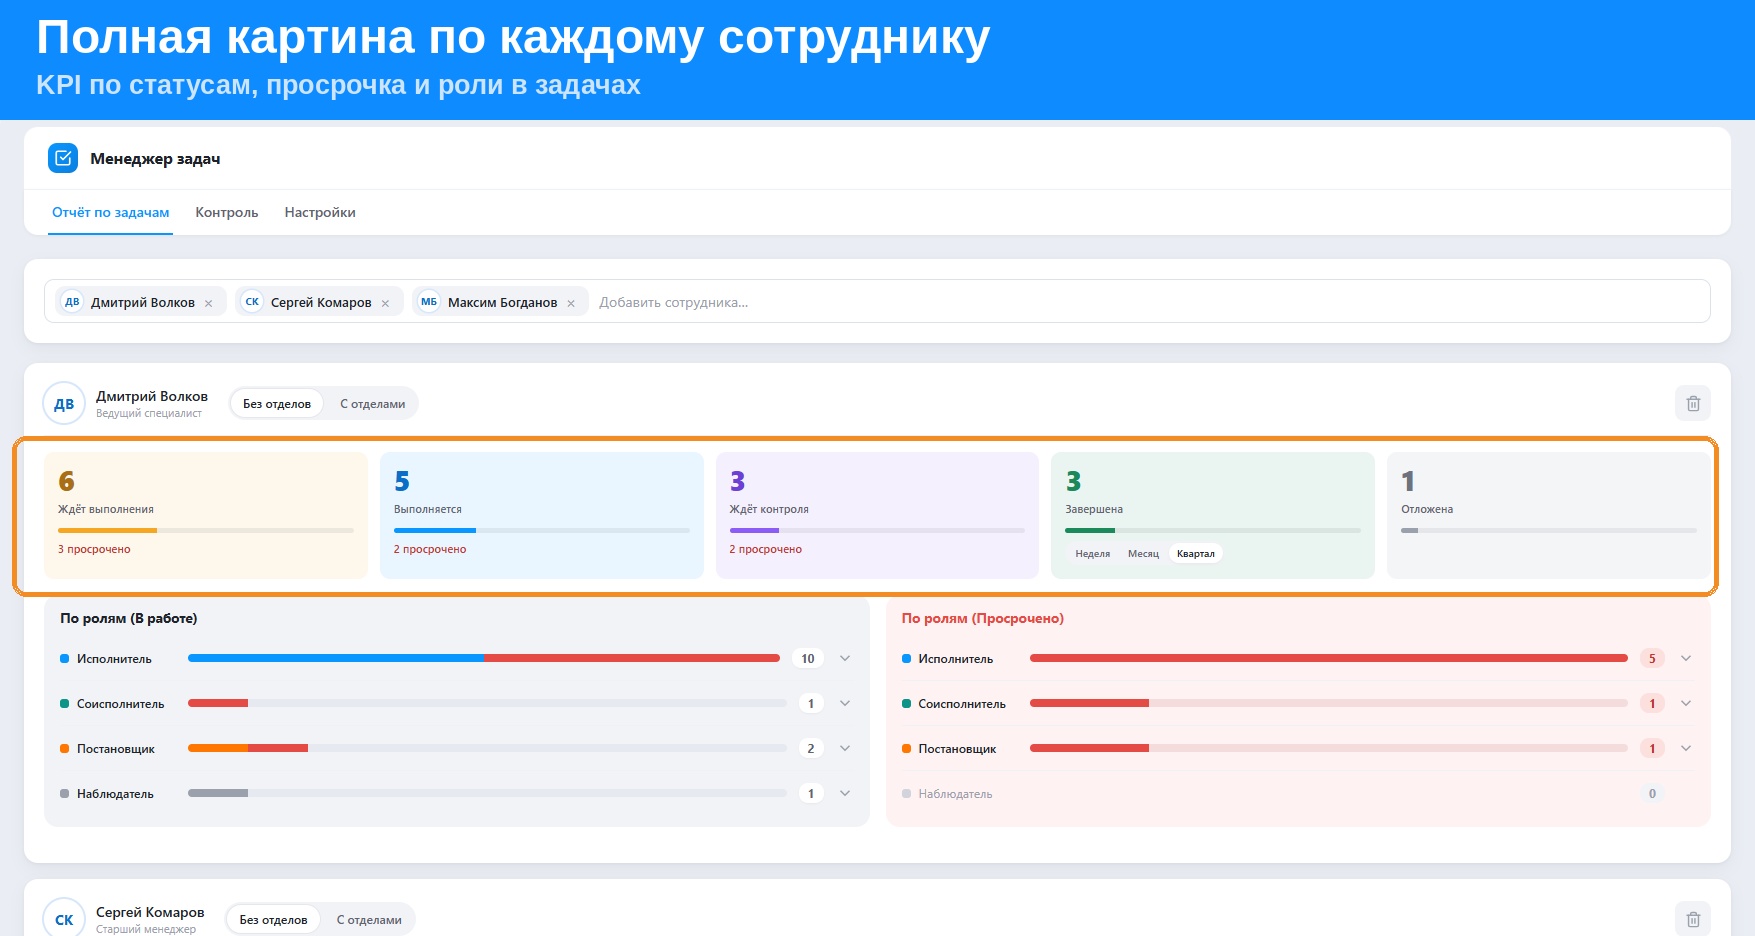Click Постановщик label under По ролям (Просрочено)
This screenshot has height=936, width=1755.
click(957, 749)
